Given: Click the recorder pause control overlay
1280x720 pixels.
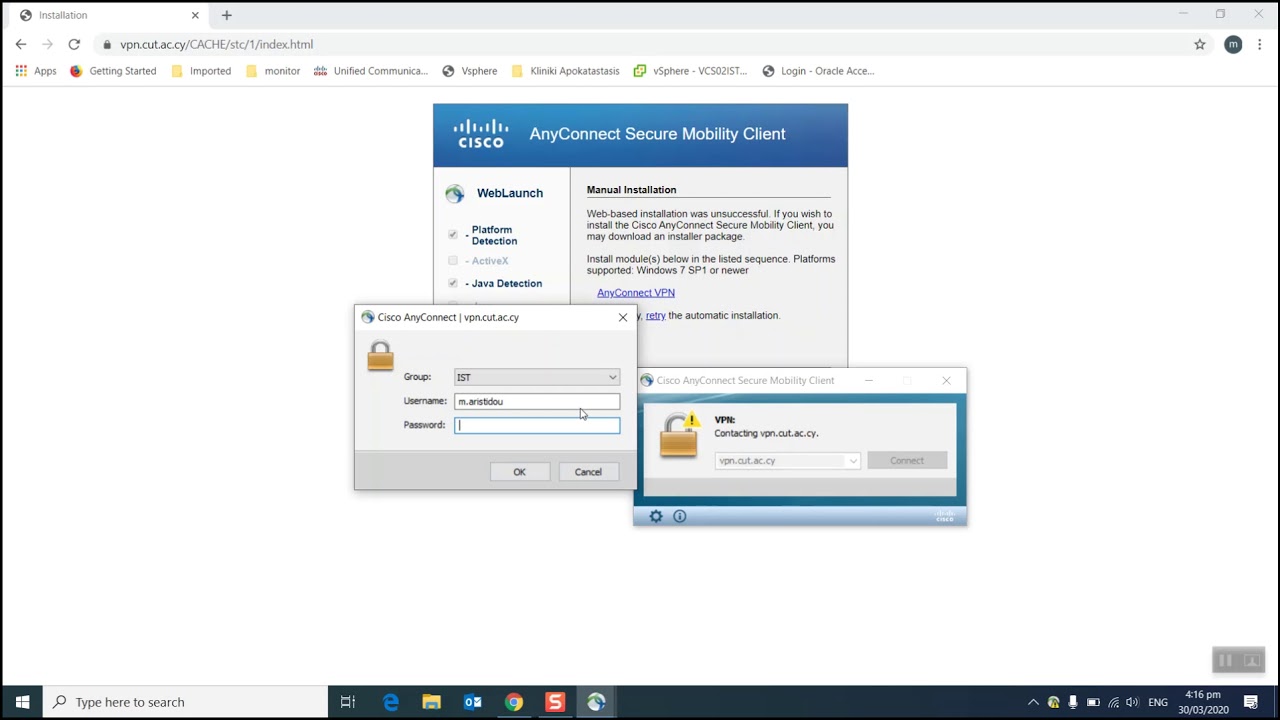Looking at the screenshot, I should [1225, 661].
